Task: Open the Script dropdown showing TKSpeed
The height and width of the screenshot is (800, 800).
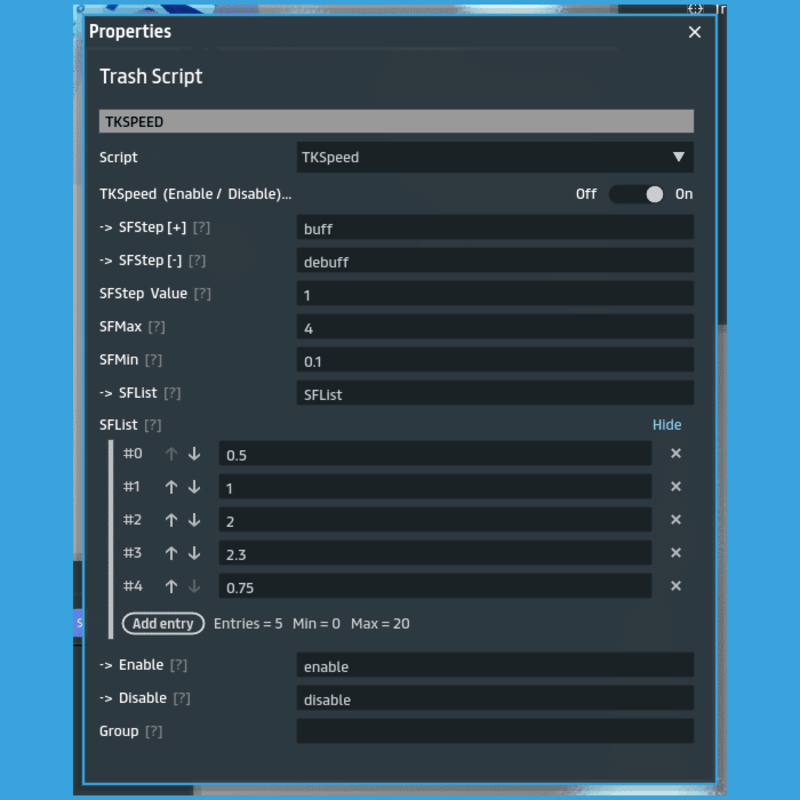Action: point(494,157)
